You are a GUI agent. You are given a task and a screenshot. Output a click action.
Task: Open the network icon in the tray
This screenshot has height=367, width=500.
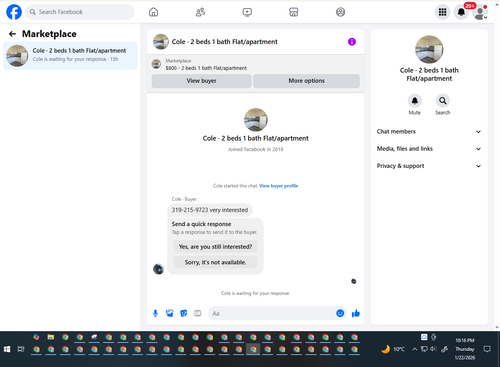pyautogui.click(x=424, y=349)
